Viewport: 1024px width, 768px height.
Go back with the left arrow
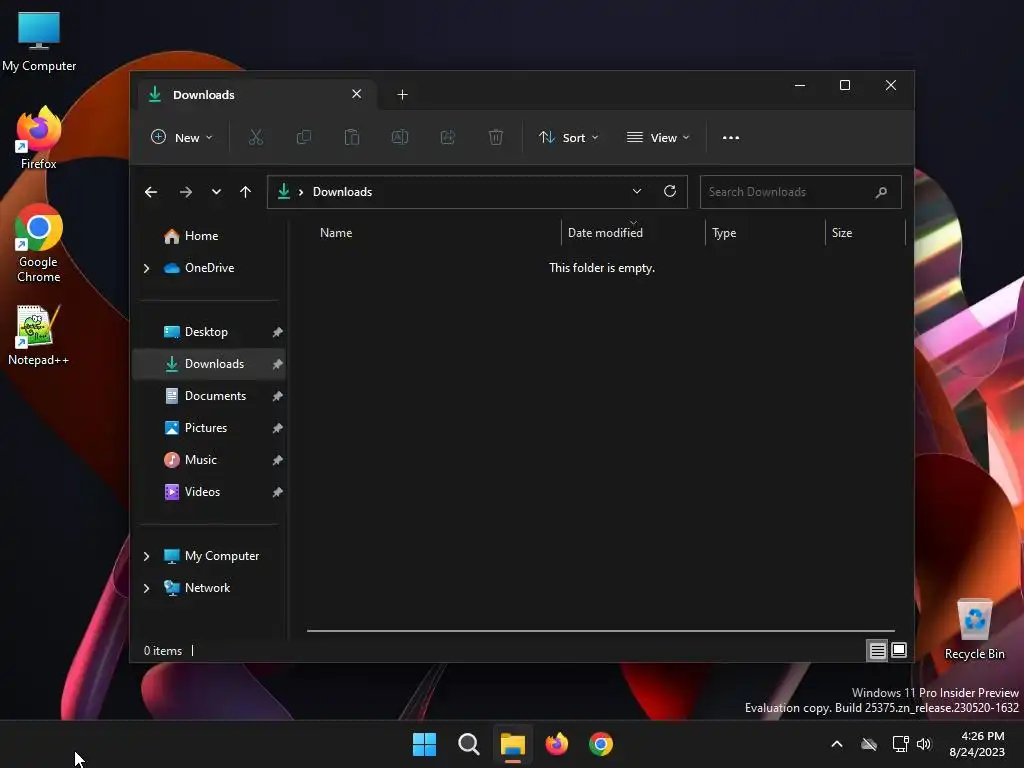[151, 192]
